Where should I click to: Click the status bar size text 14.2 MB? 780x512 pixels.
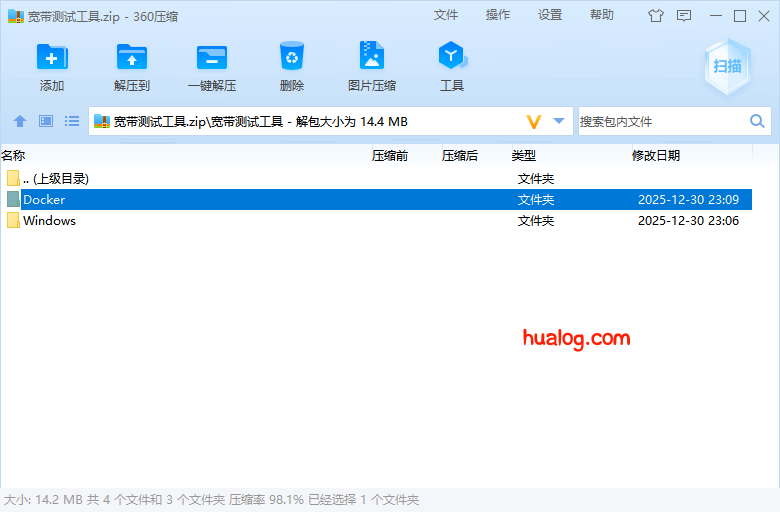click(59, 500)
